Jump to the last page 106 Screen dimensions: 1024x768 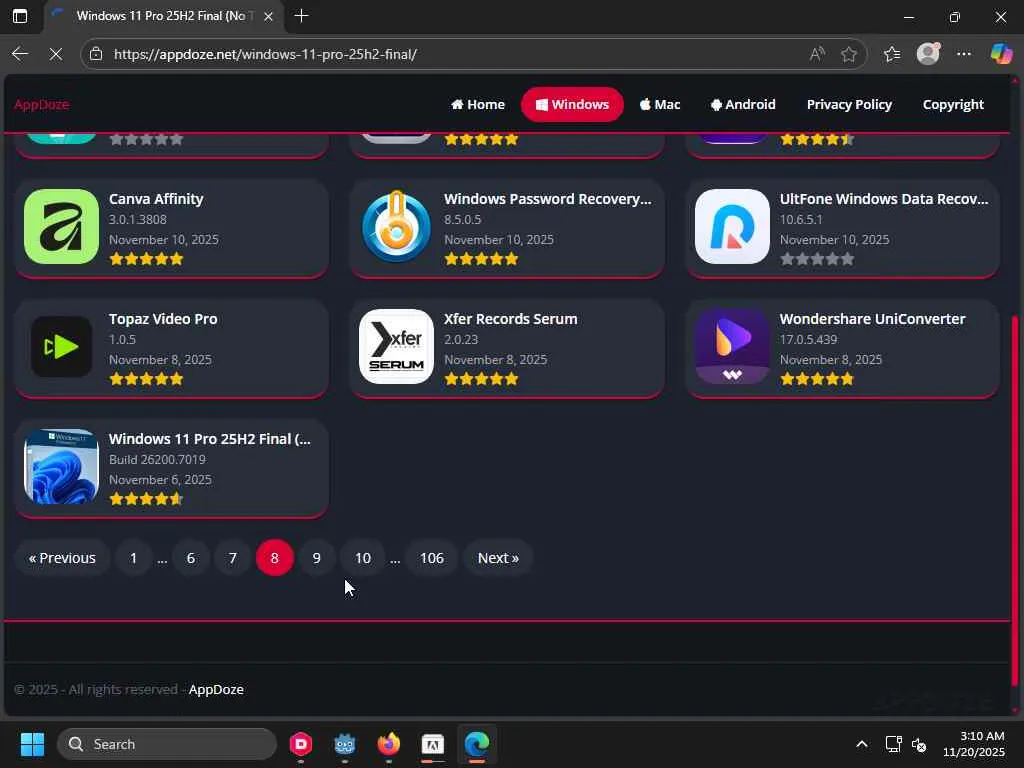click(x=432, y=558)
